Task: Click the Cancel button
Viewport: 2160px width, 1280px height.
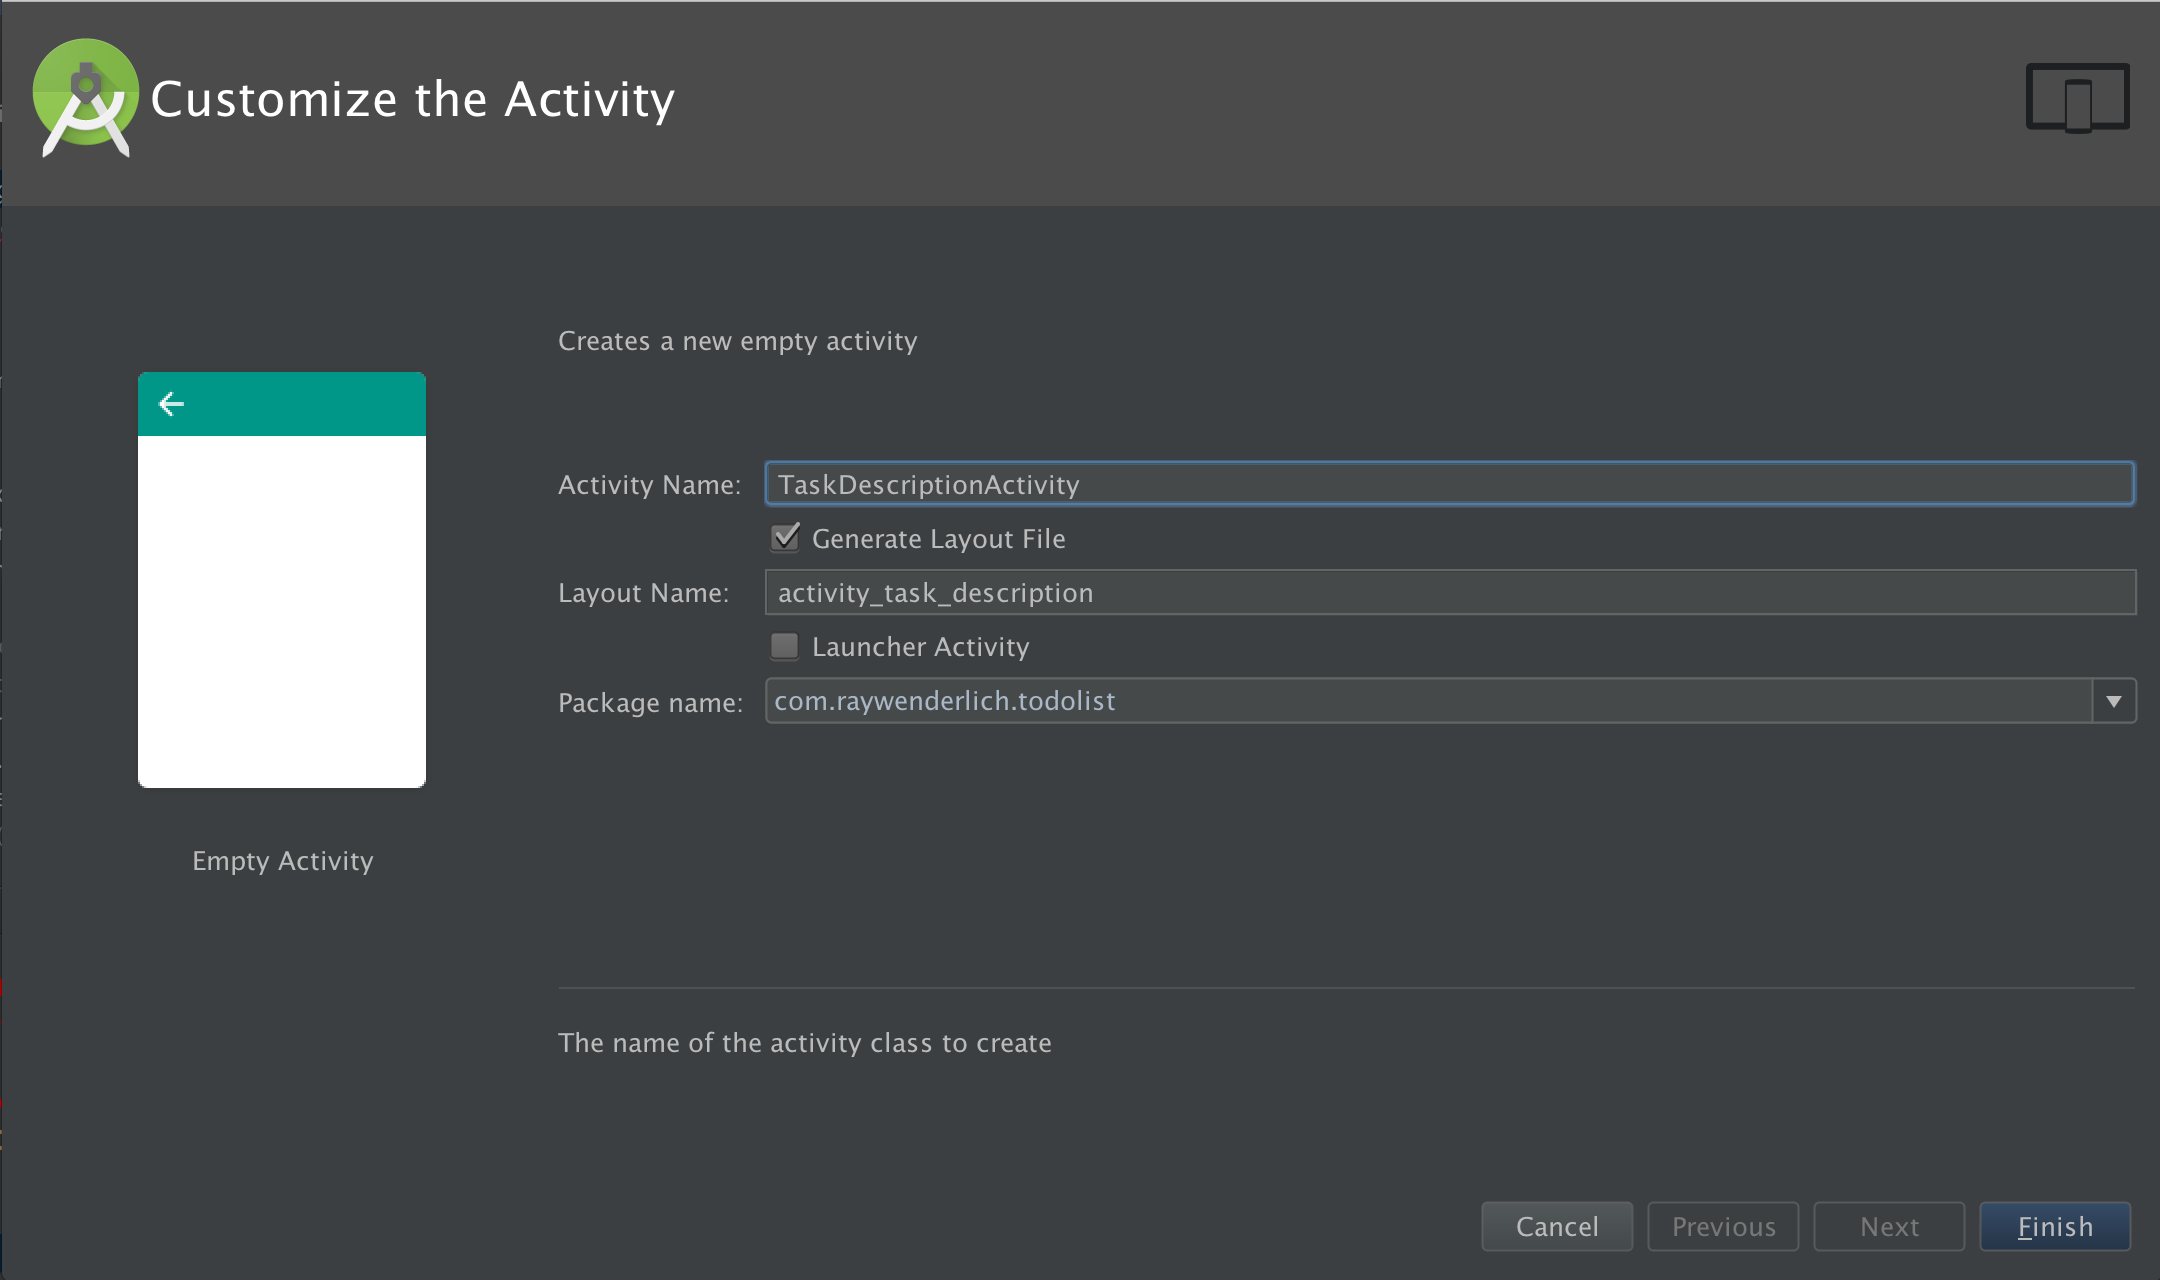Action: [1557, 1226]
